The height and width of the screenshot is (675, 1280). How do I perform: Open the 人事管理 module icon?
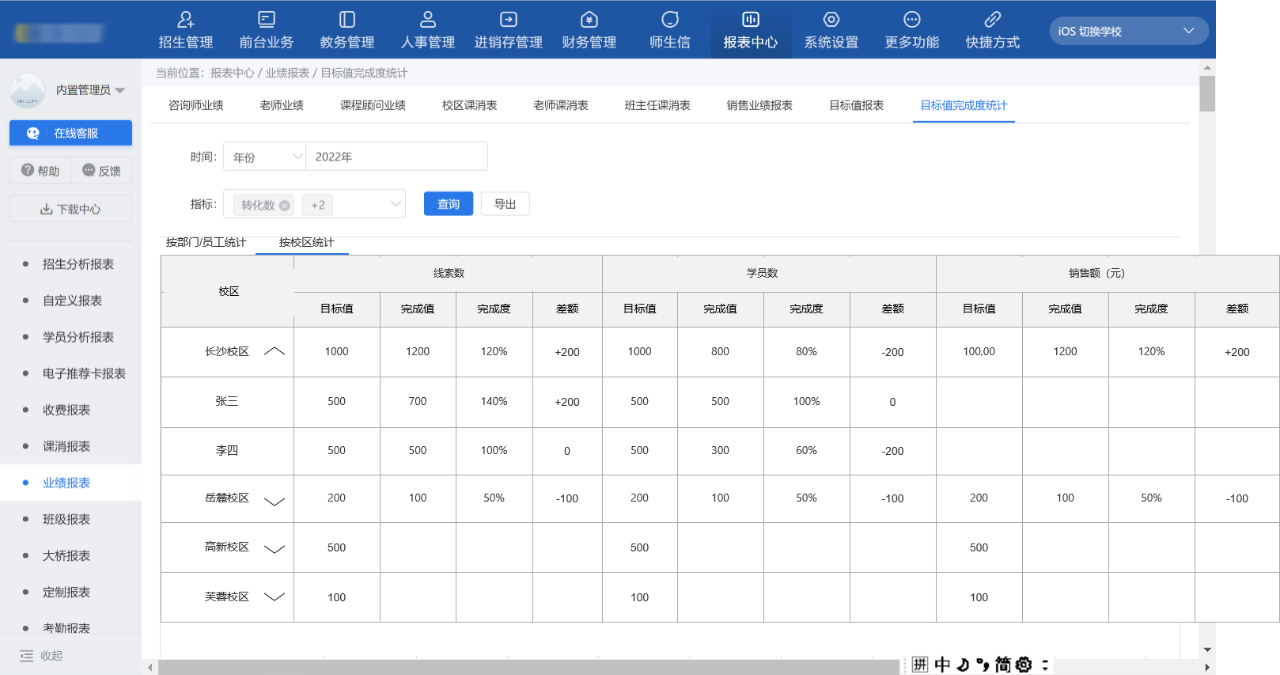click(x=428, y=19)
